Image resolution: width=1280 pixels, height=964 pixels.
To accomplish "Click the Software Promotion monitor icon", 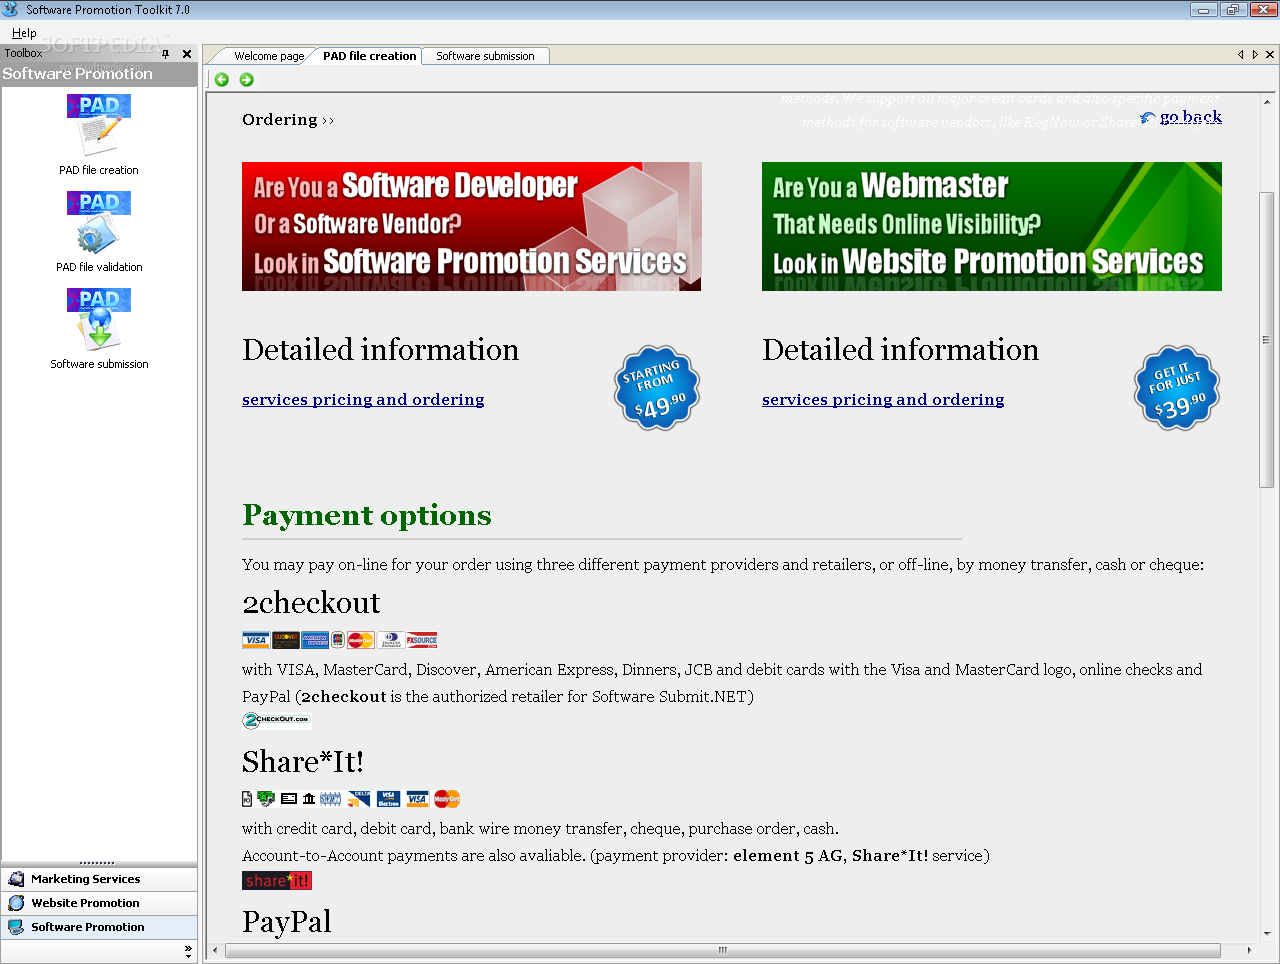I will (16, 927).
